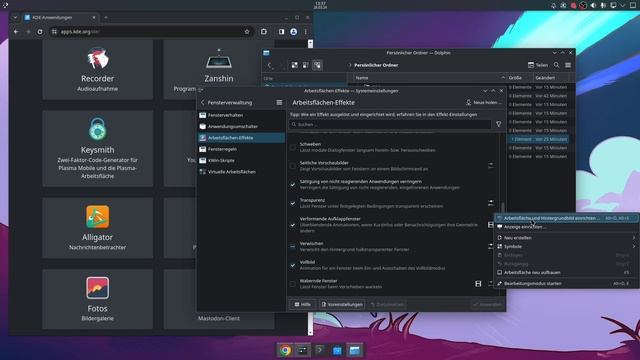The width and height of the screenshot is (640, 360).
Task: Open Dolphin file manager taskbar icon
Action: click(x=354, y=350)
